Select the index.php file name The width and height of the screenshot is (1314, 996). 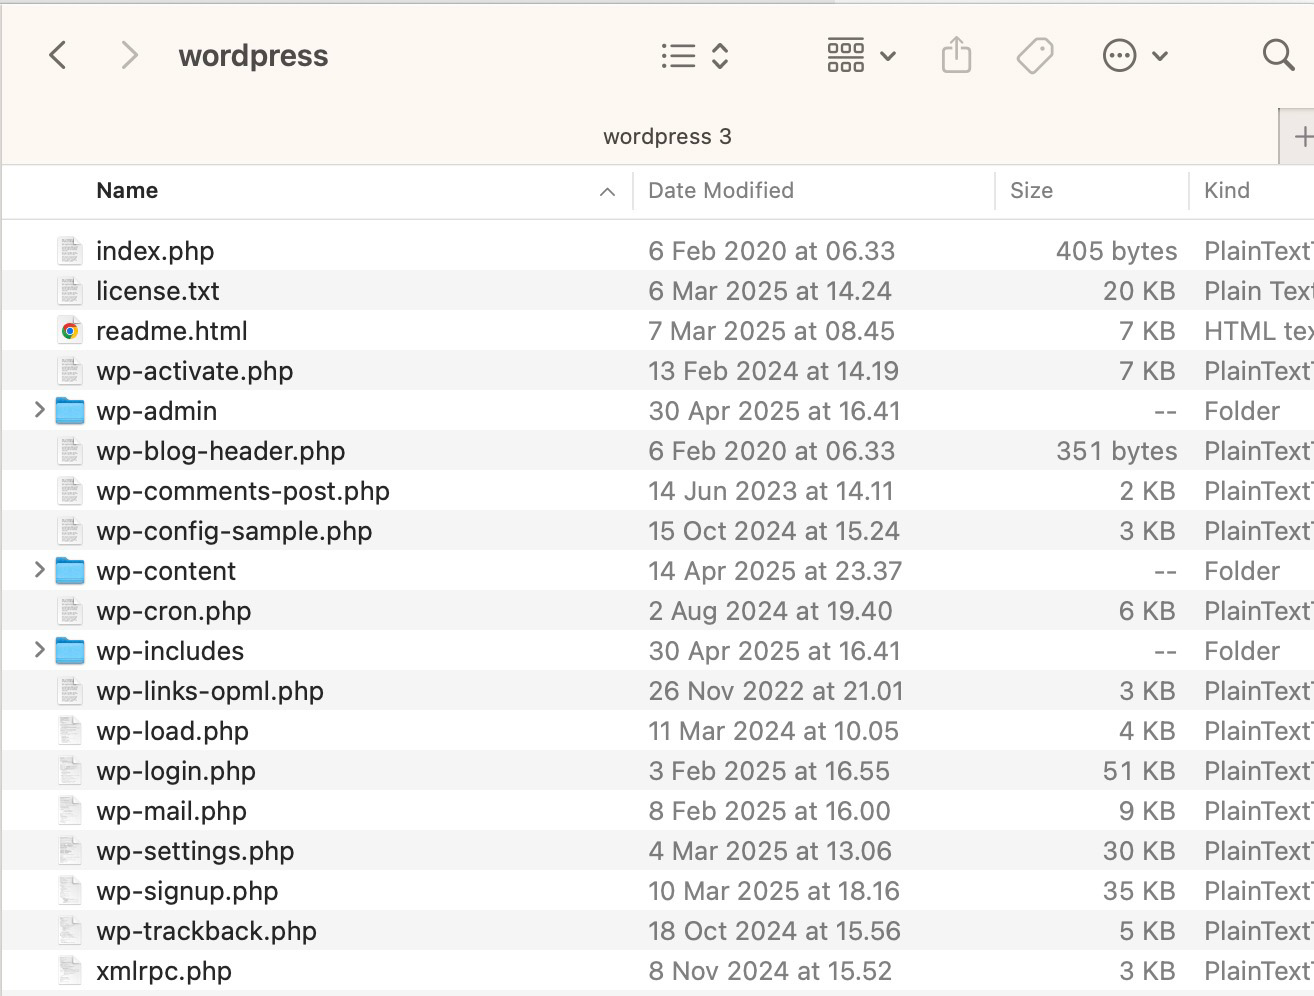pos(155,251)
